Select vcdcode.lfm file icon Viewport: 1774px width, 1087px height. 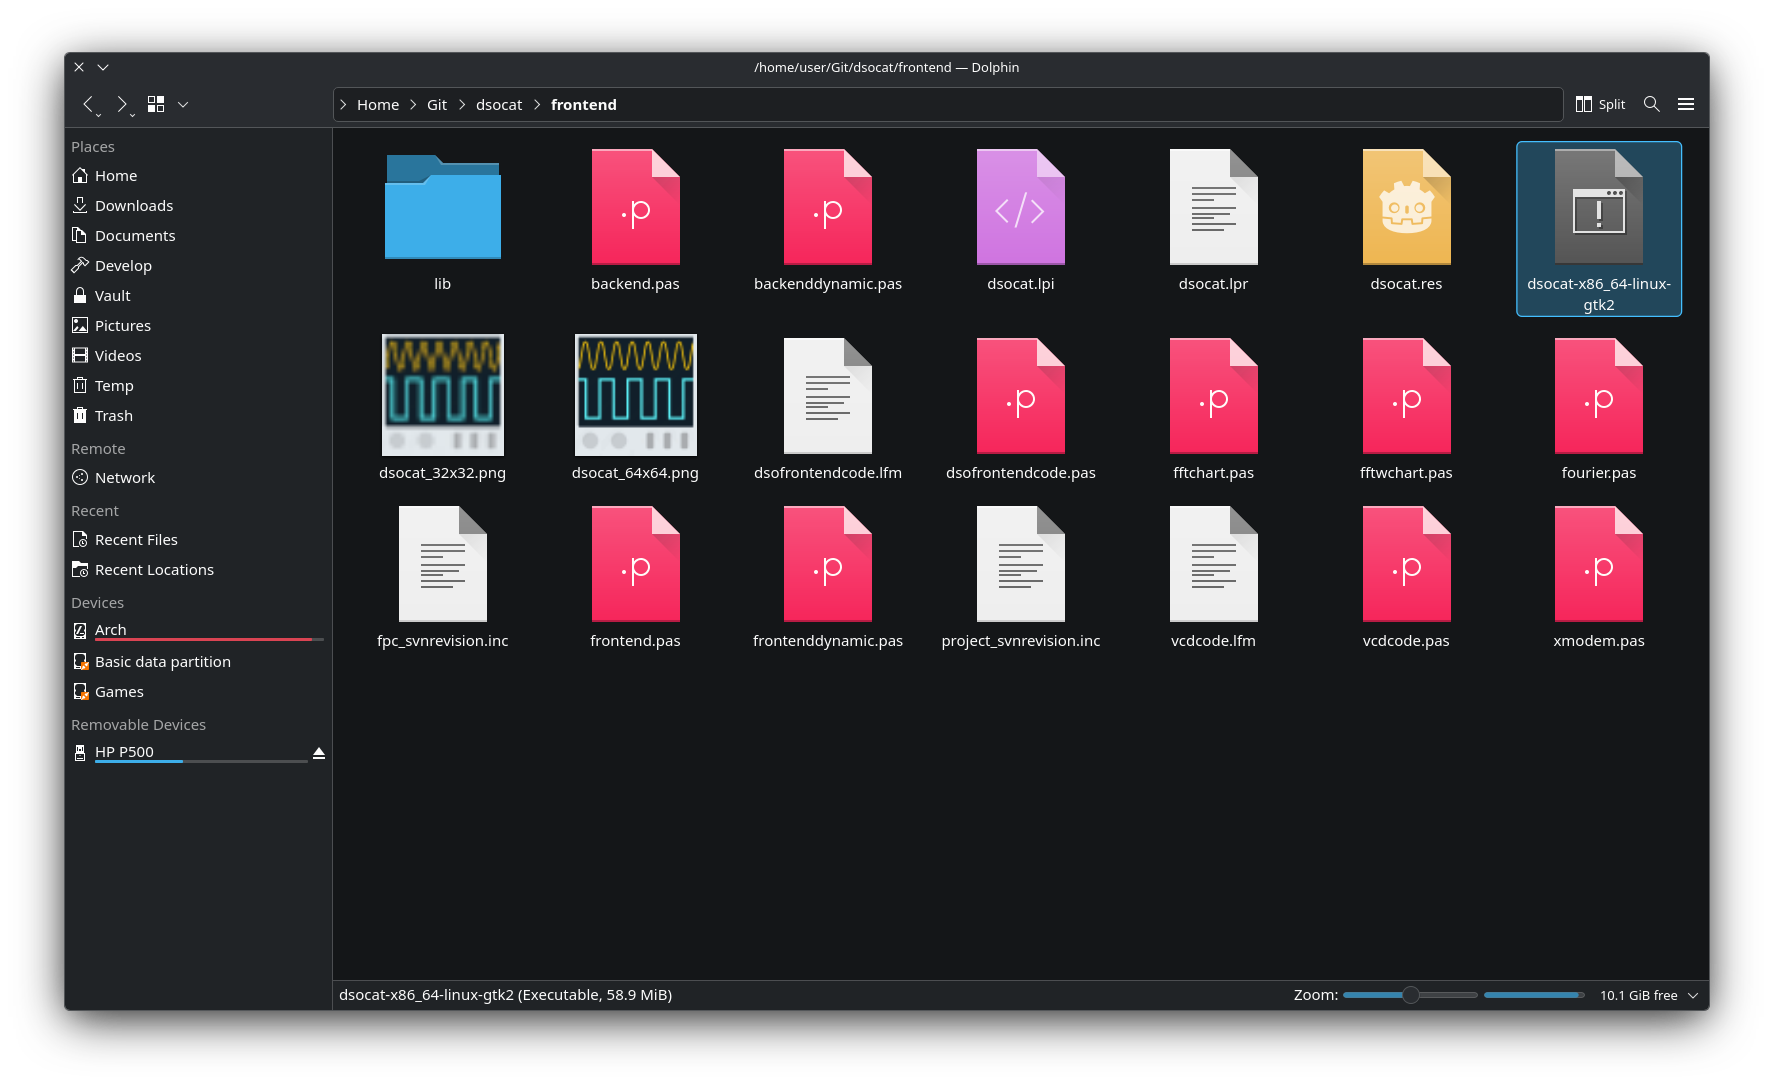pos(1214,564)
